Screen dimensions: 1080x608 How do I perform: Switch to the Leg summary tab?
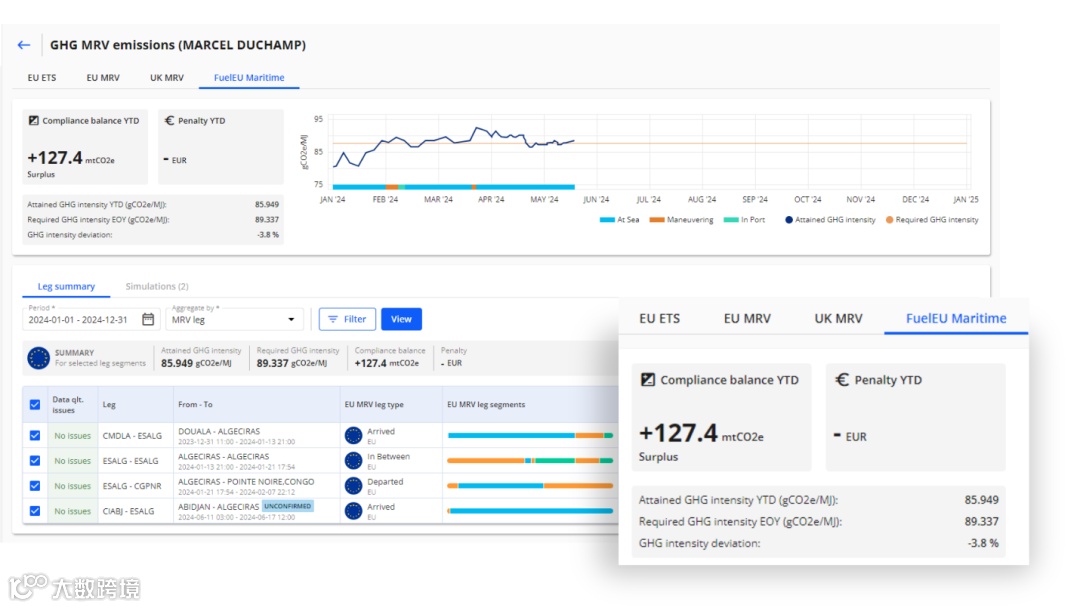tap(66, 286)
